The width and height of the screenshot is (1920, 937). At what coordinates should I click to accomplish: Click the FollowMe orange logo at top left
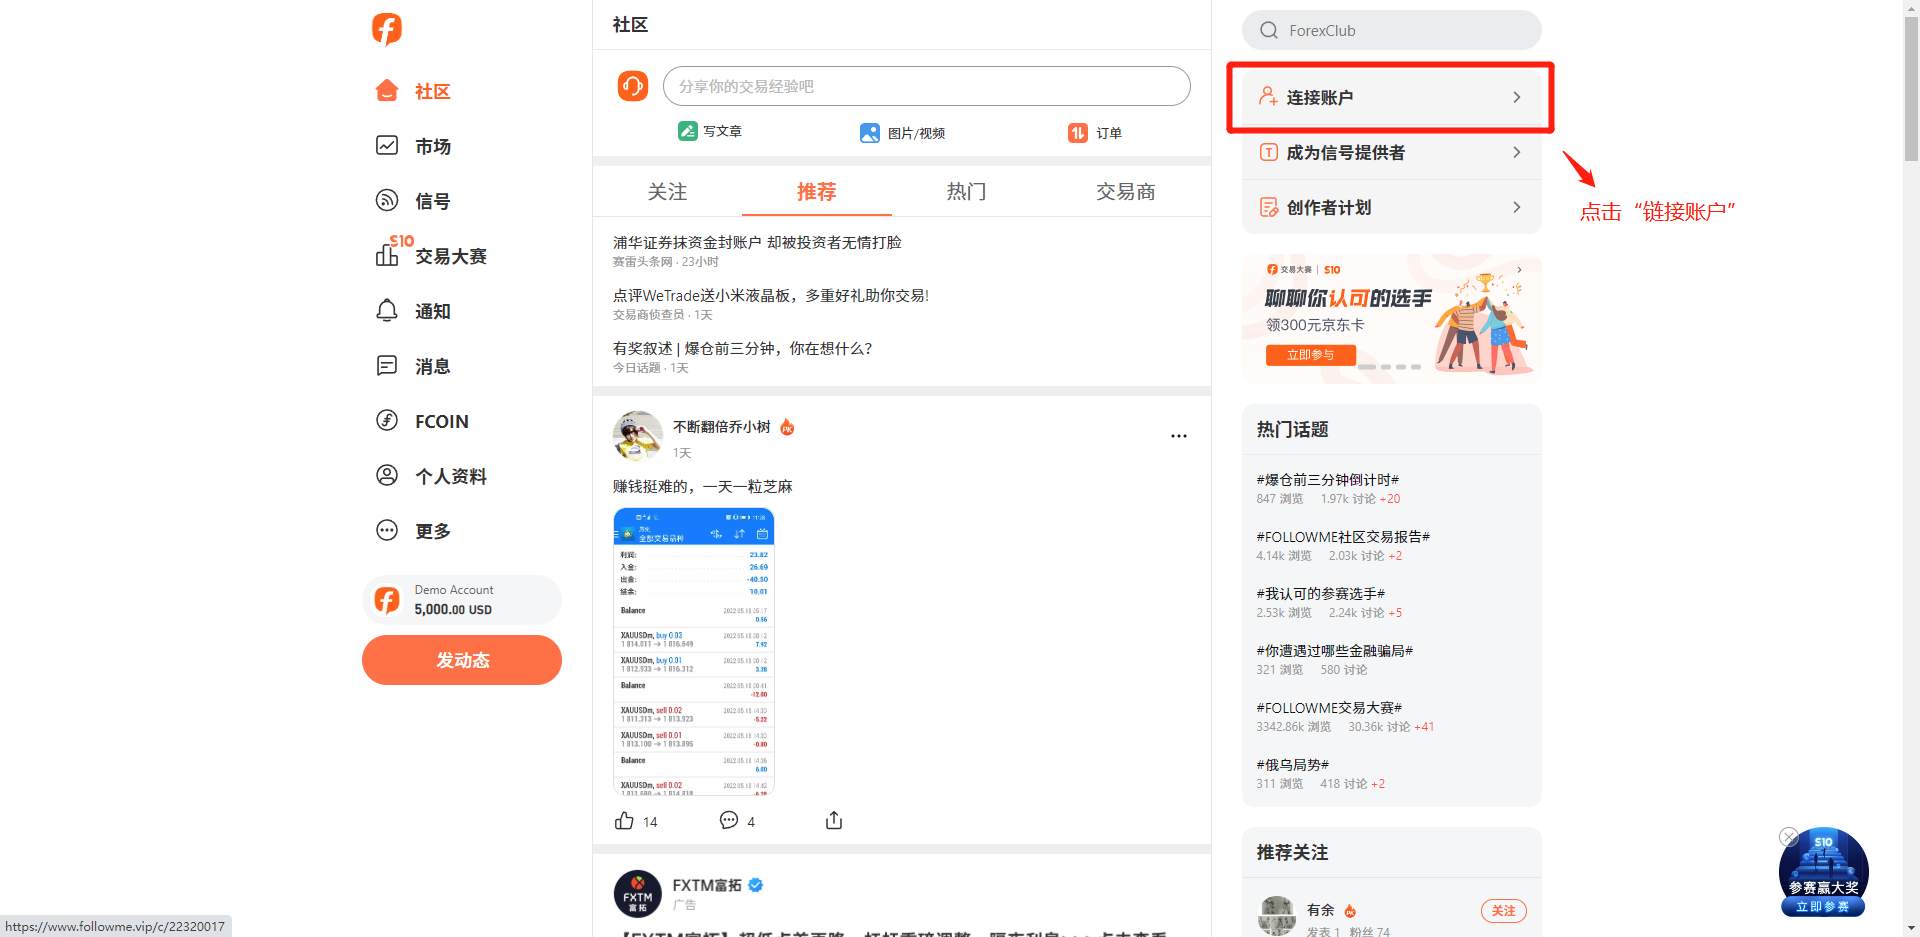click(387, 29)
